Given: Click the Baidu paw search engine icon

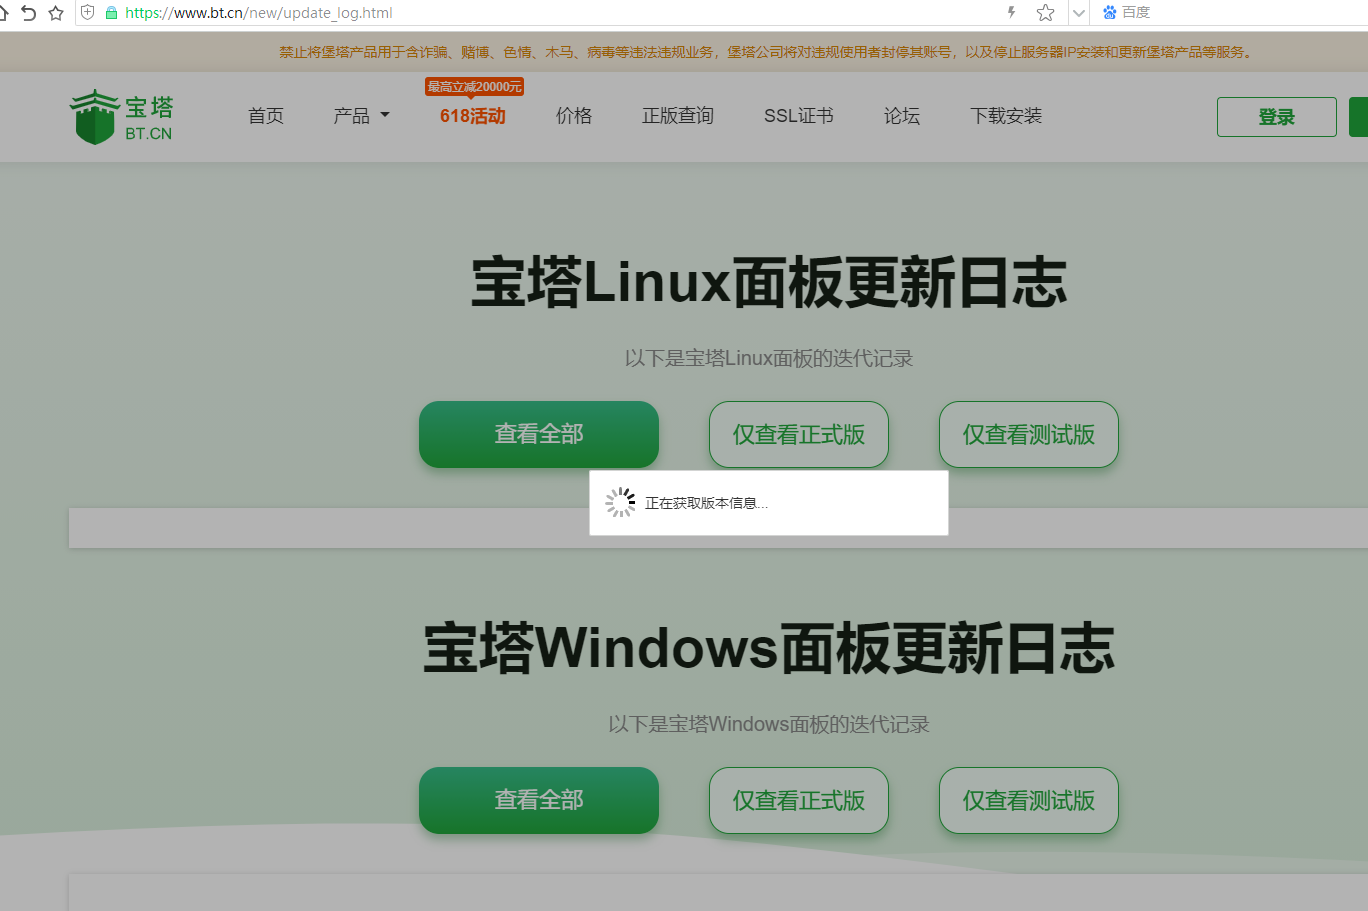Looking at the screenshot, I should coord(1109,13).
